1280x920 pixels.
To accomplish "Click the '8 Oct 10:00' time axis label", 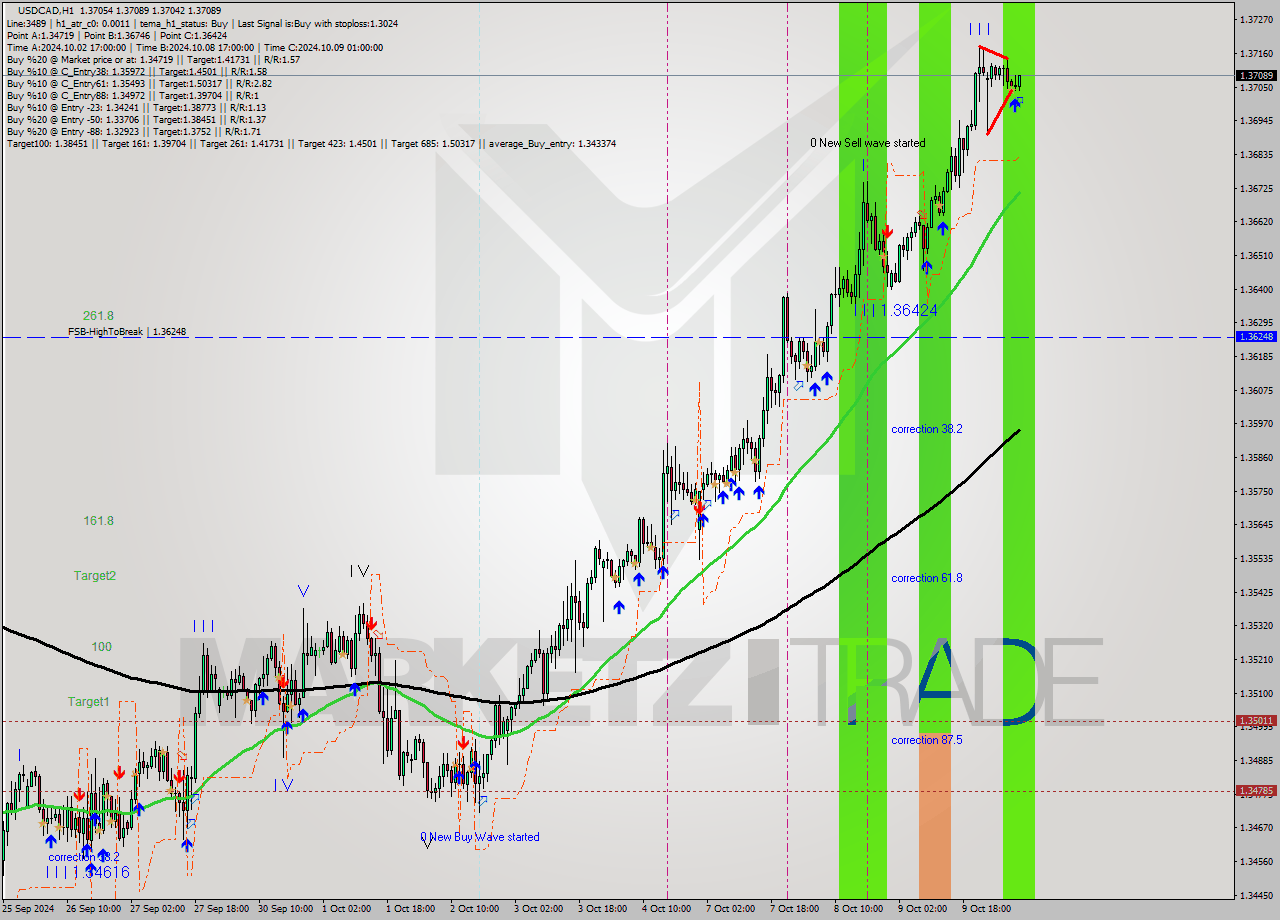I will point(859,909).
